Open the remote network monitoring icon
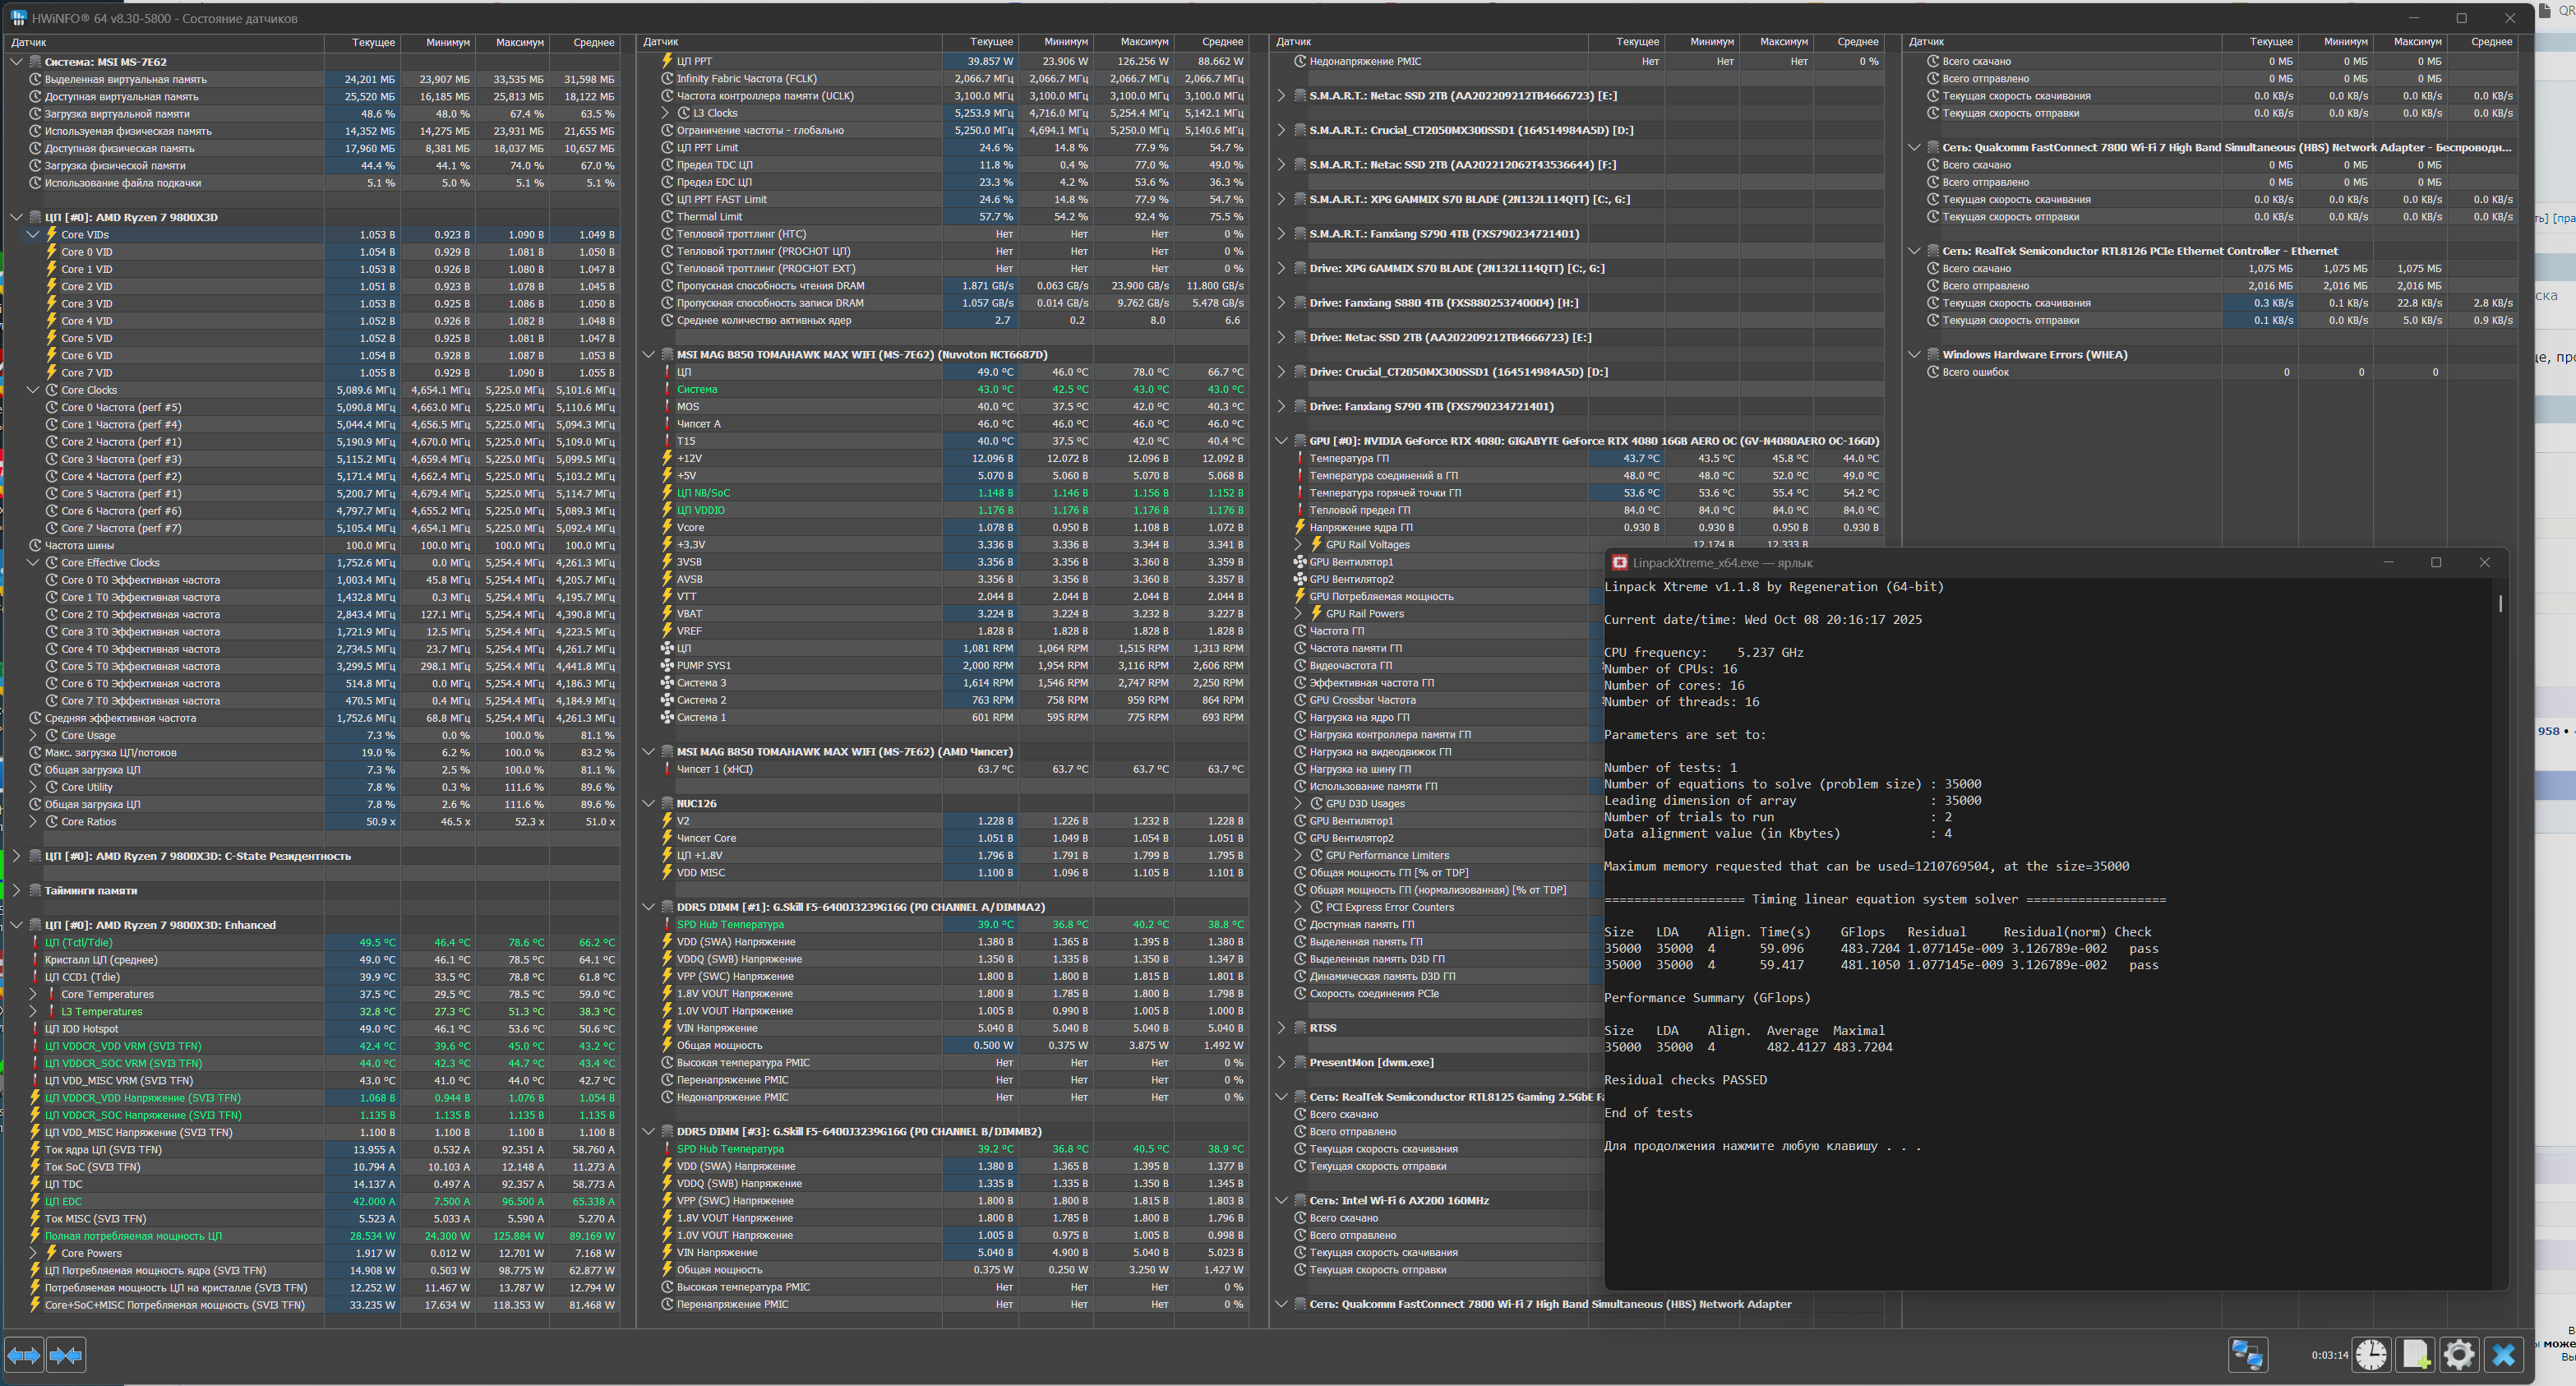The width and height of the screenshot is (2576, 1386). coord(2247,1355)
